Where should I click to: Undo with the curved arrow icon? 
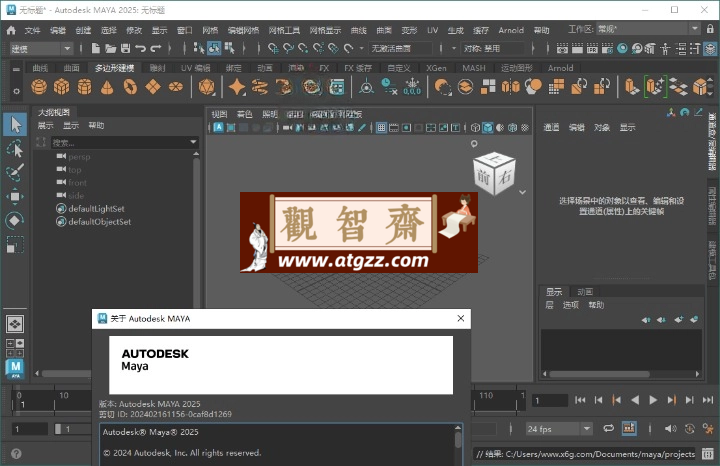click(x=141, y=48)
